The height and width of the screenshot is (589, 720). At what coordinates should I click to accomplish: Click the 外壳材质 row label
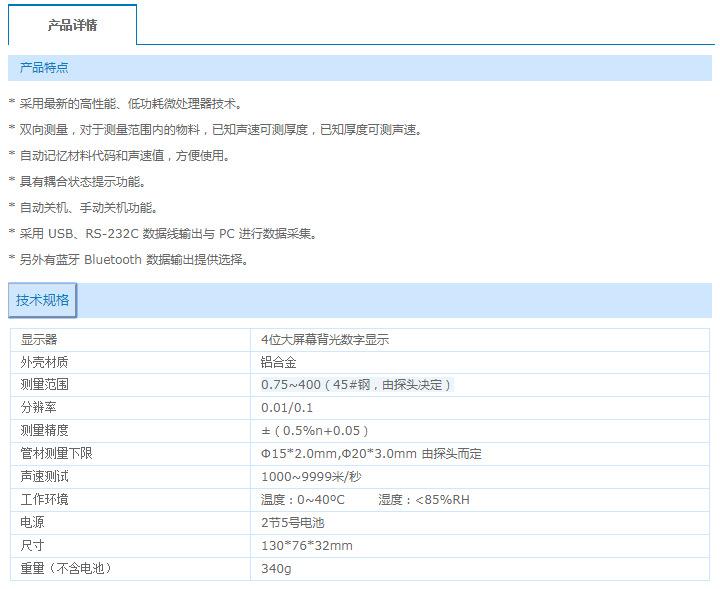(x=45, y=362)
